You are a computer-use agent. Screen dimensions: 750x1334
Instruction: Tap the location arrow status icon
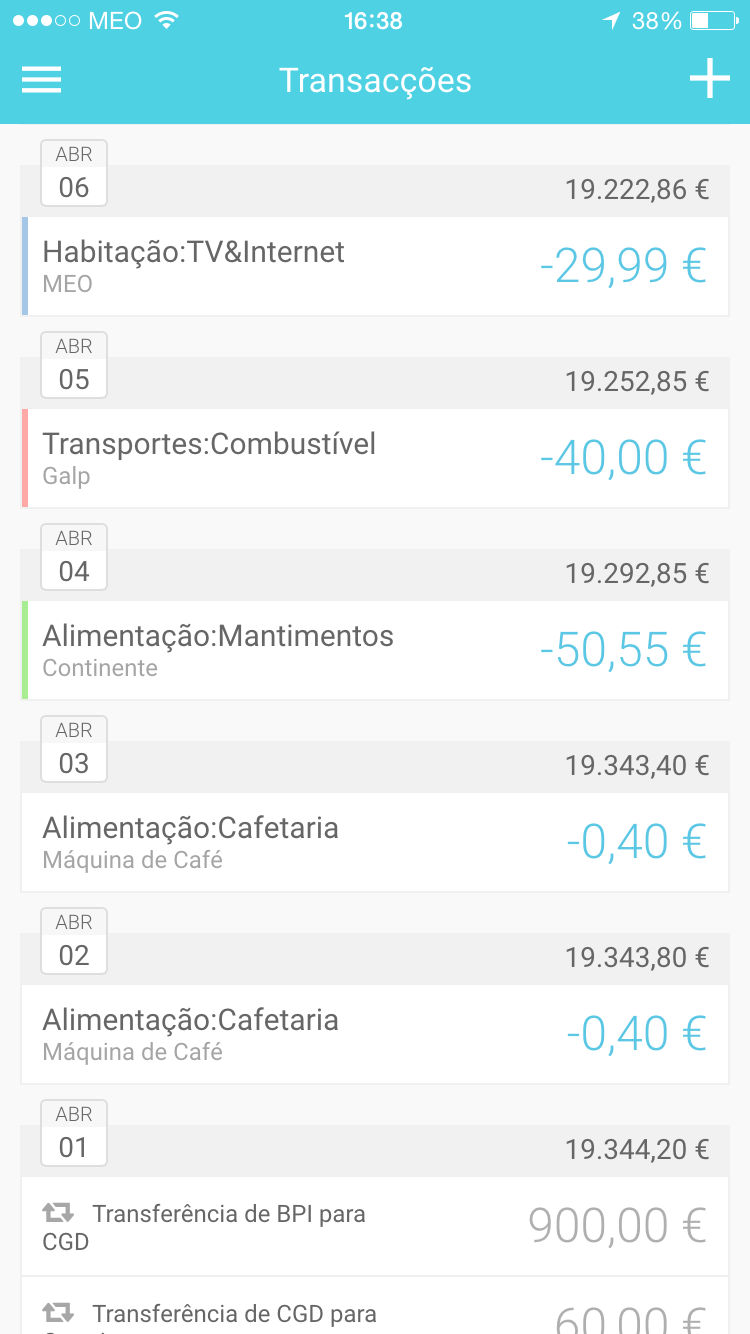[611, 20]
